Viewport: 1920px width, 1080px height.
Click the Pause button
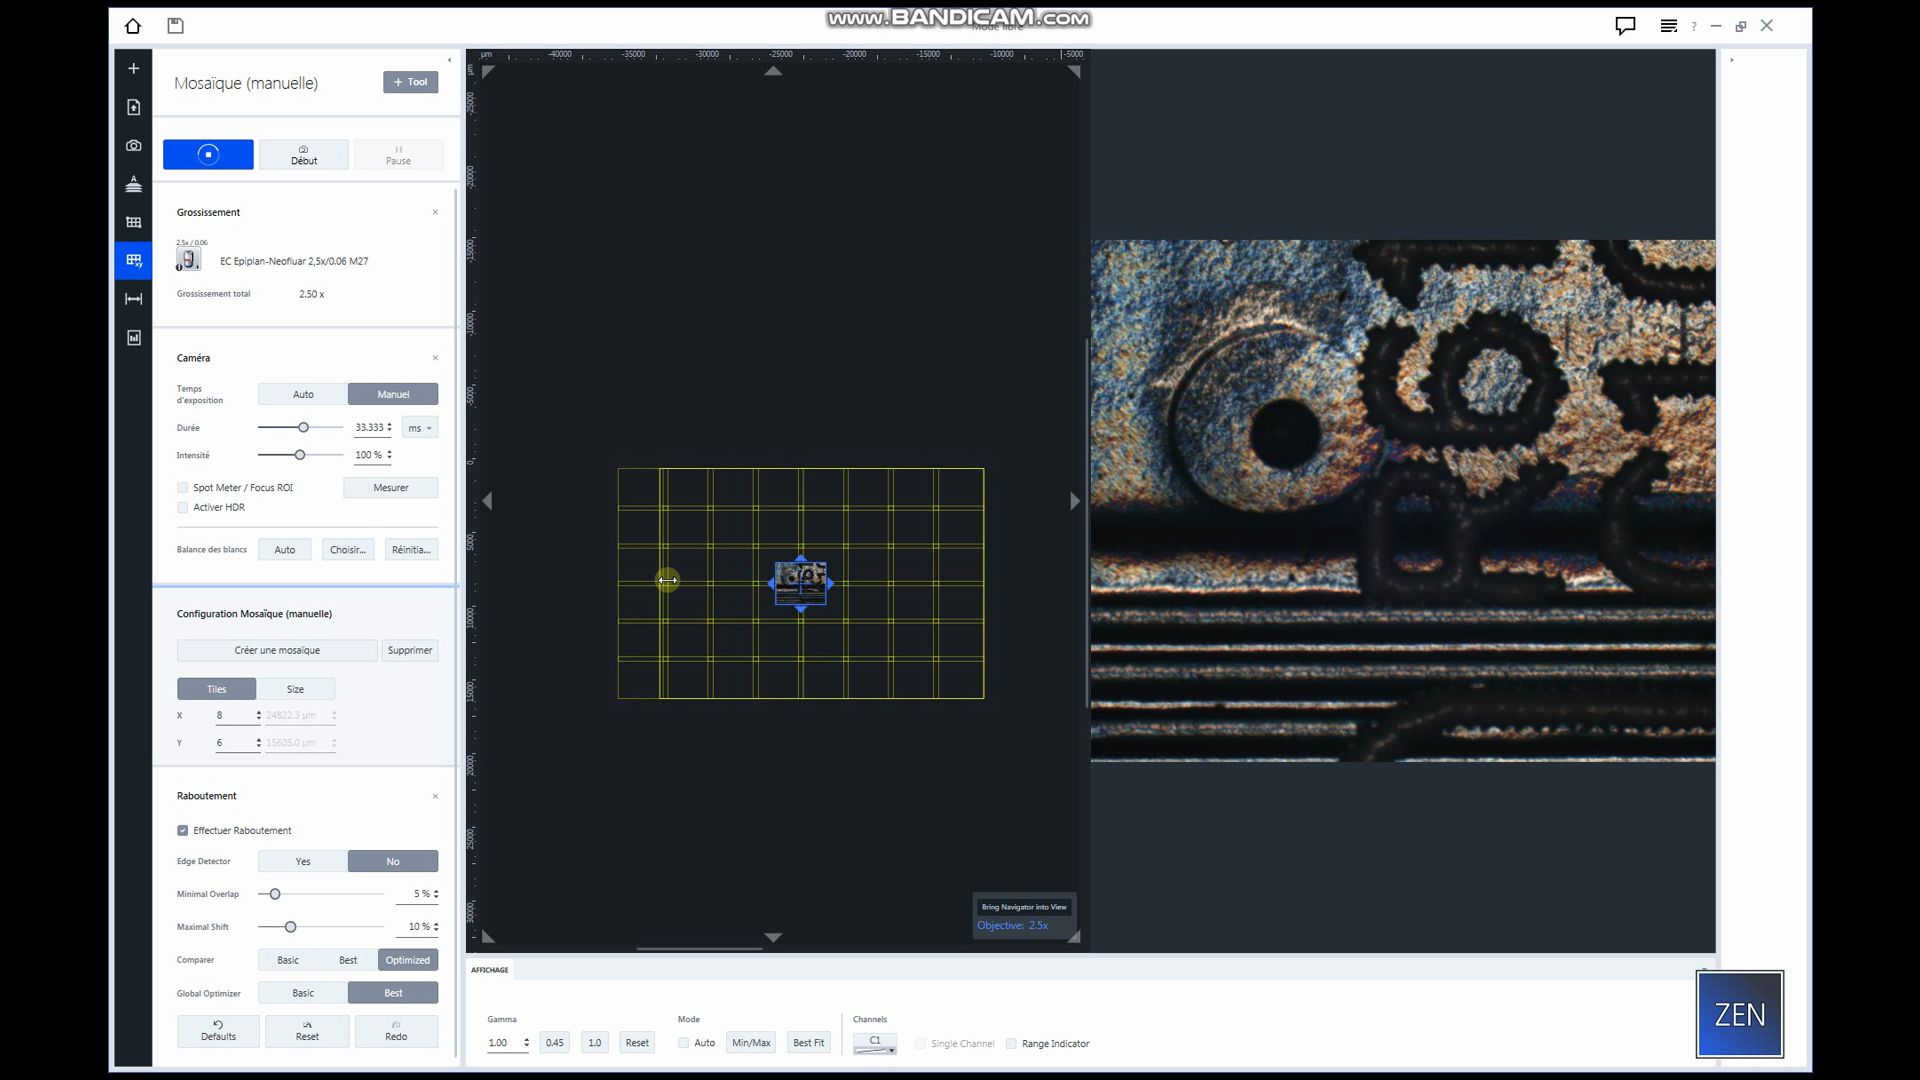click(398, 154)
